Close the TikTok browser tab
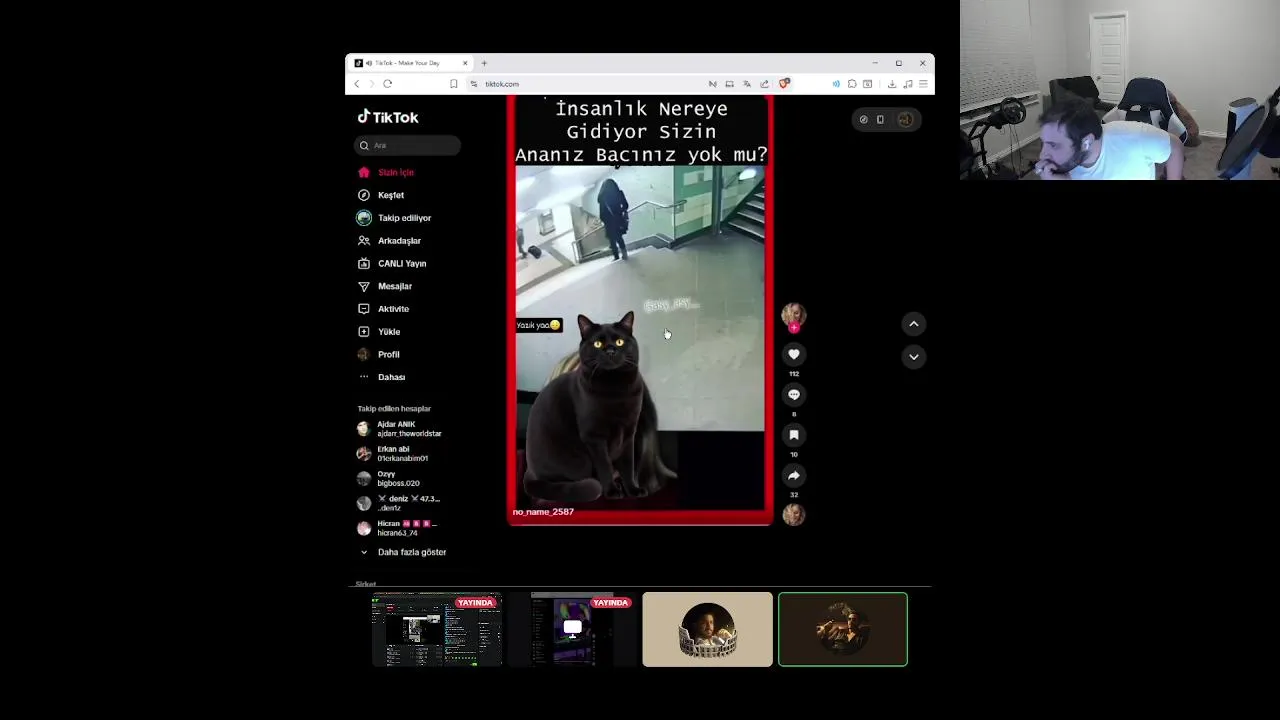Viewport: 1280px width, 720px height. pyautogui.click(x=465, y=63)
